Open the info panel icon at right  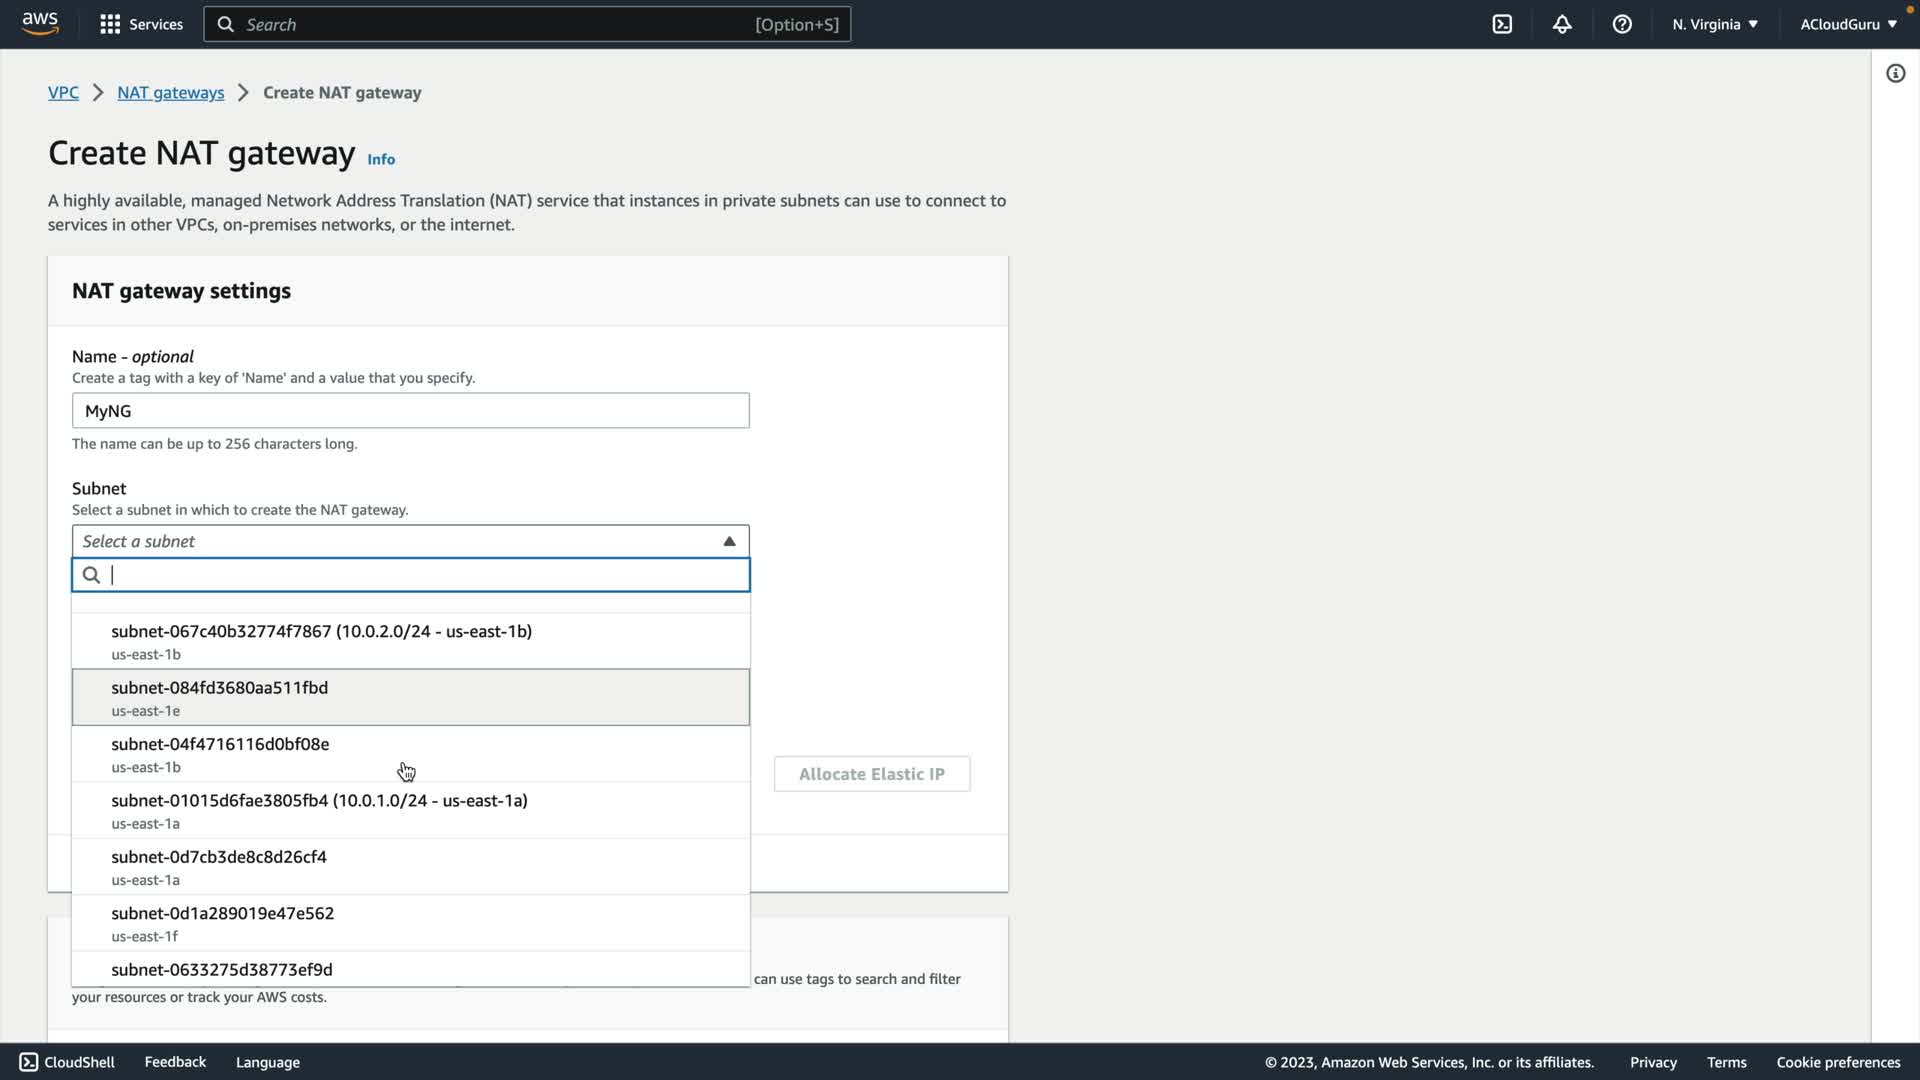click(1895, 73)
